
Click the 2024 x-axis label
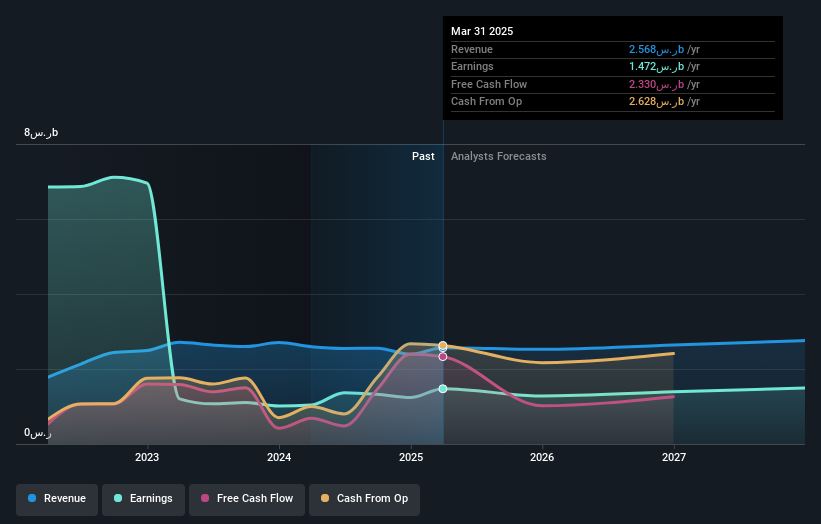(279, 458)
